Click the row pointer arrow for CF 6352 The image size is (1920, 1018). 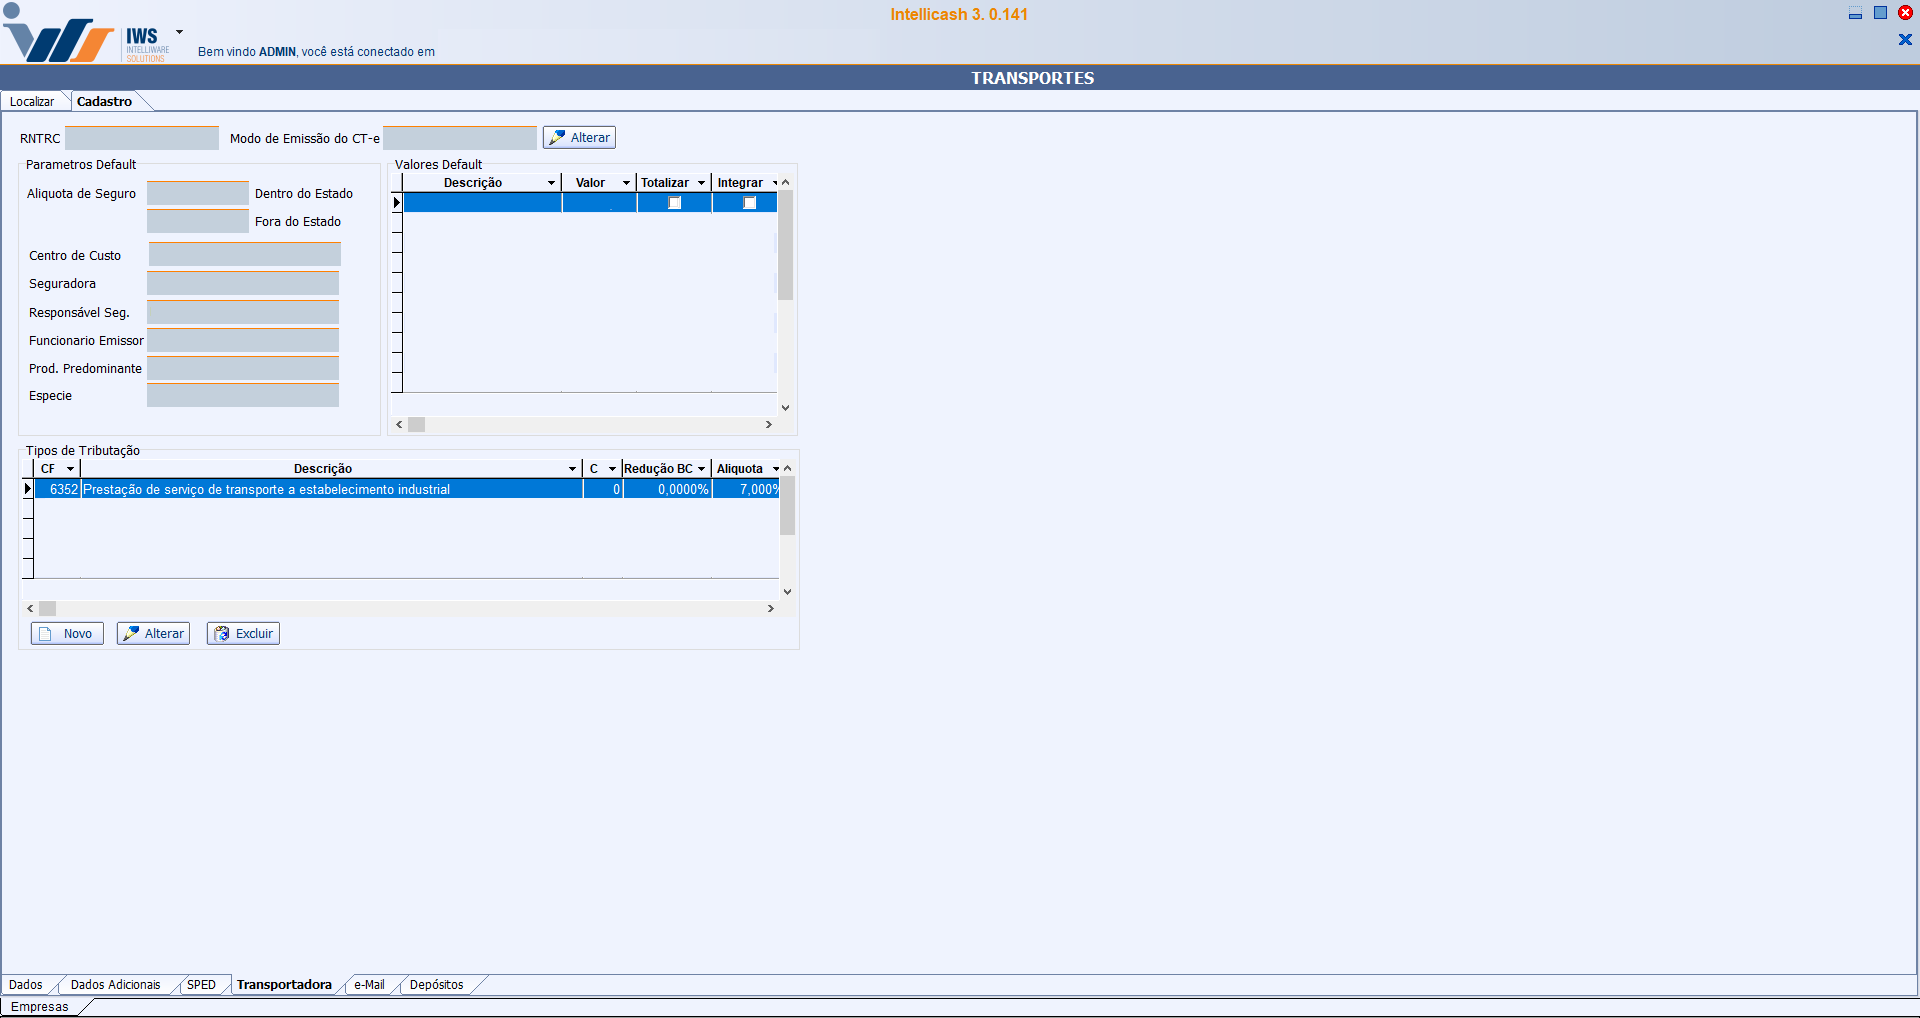[27, 489]
